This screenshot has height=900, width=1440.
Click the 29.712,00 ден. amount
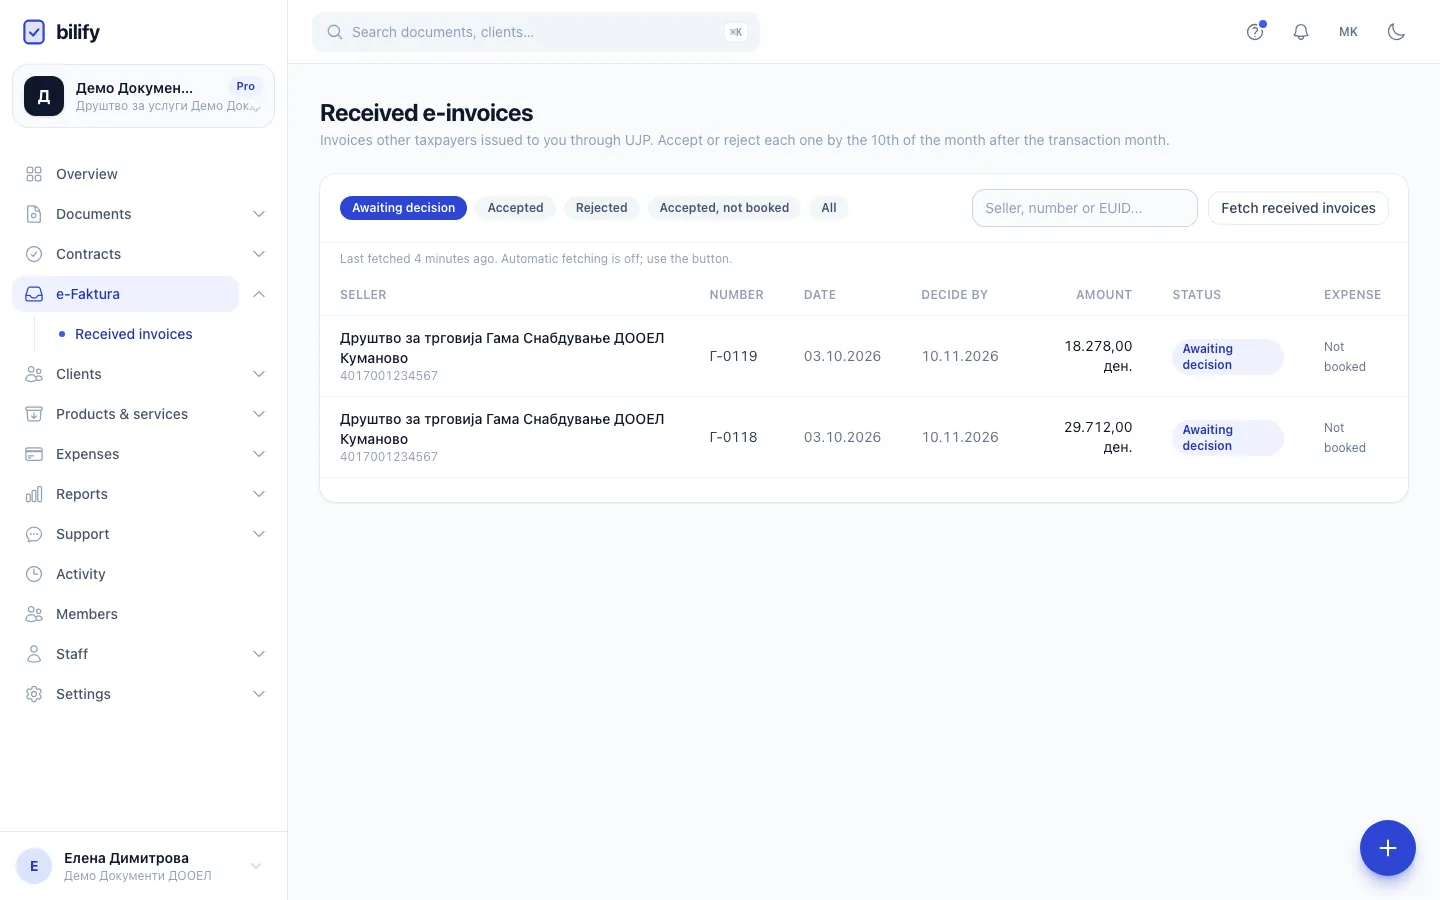[x=1098, y=437]
